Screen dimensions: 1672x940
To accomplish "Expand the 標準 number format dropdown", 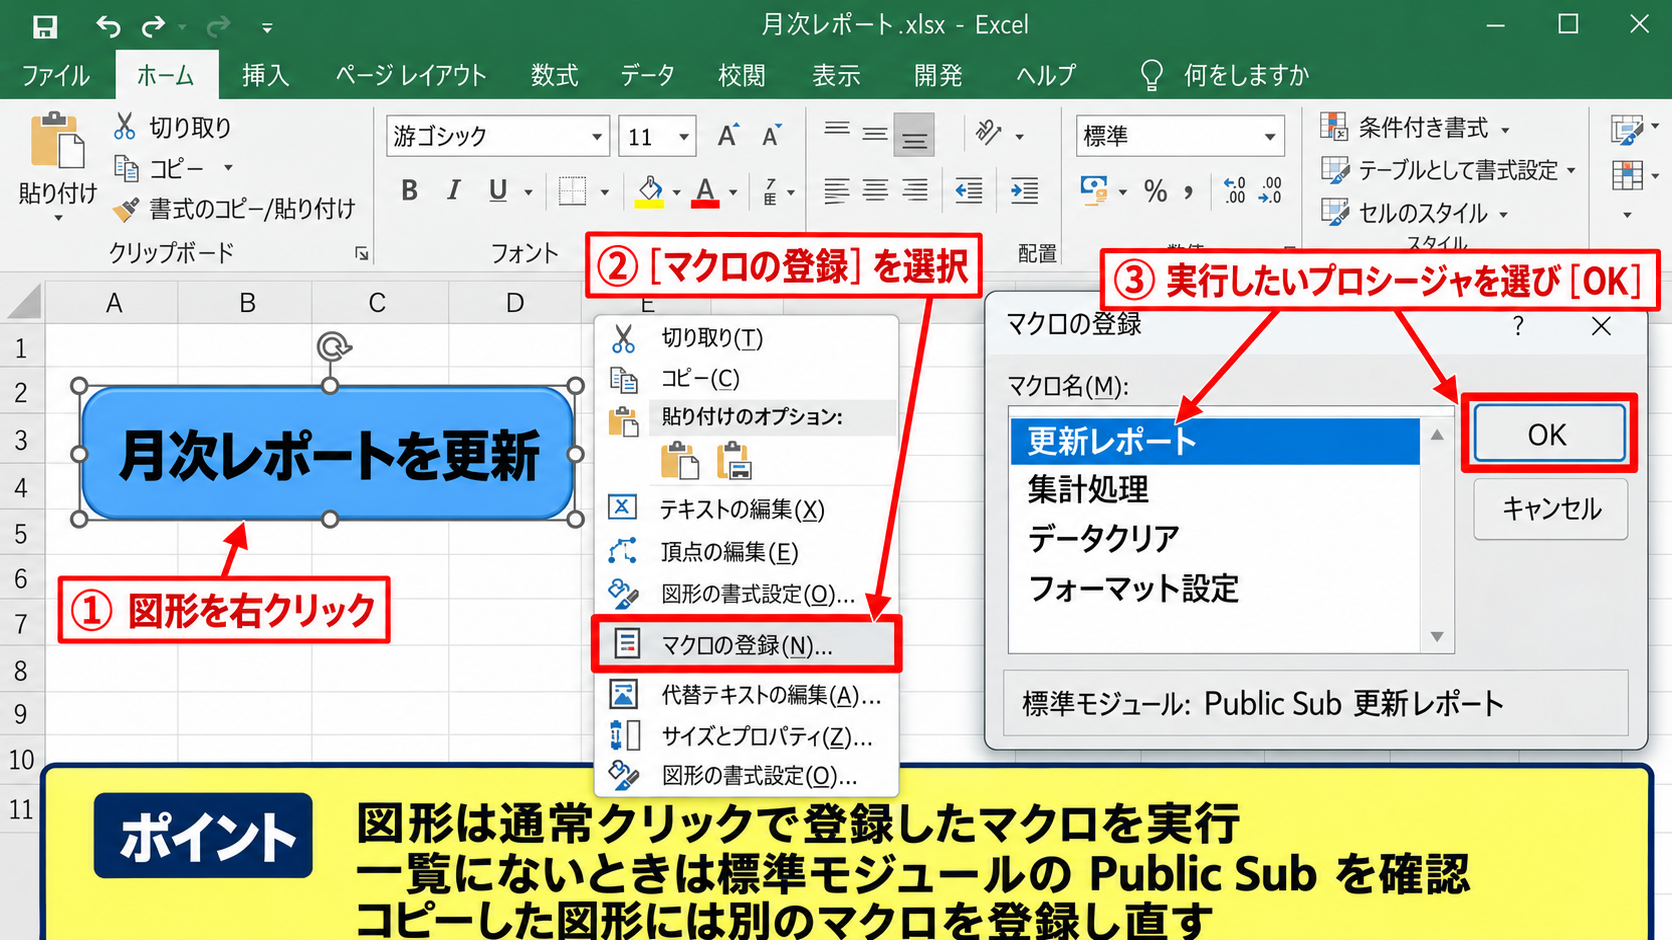I will point(1270,136).
